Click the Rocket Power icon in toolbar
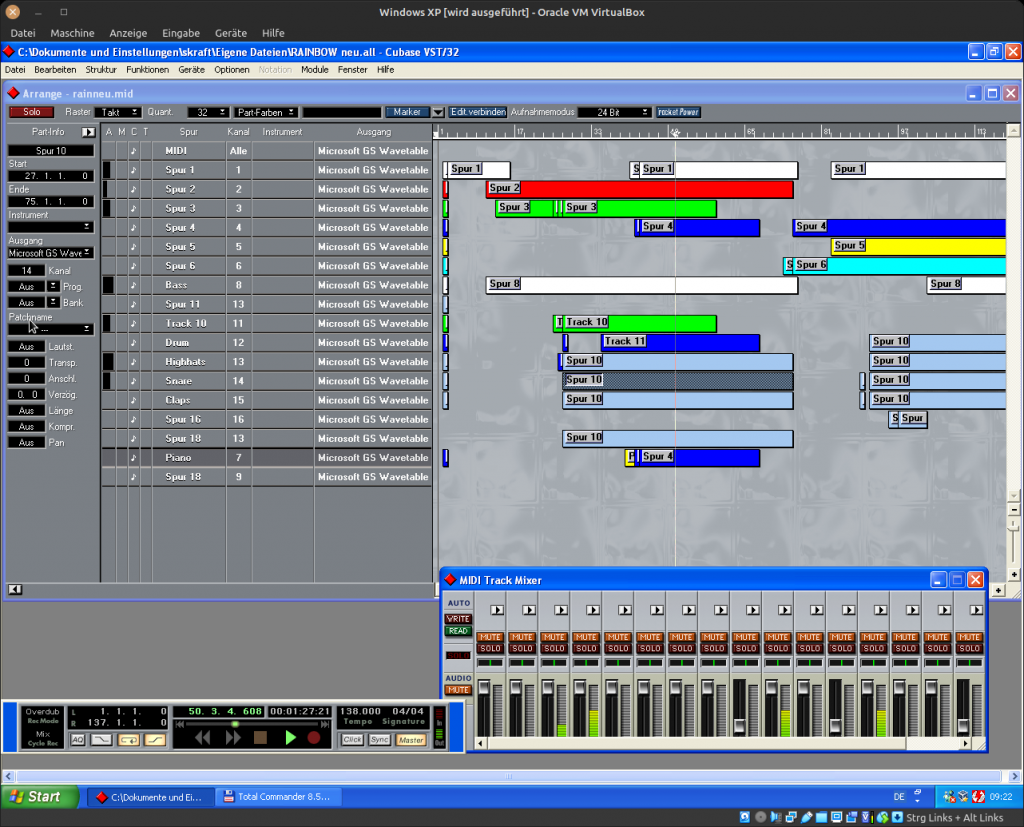 [x=678, y=112]
